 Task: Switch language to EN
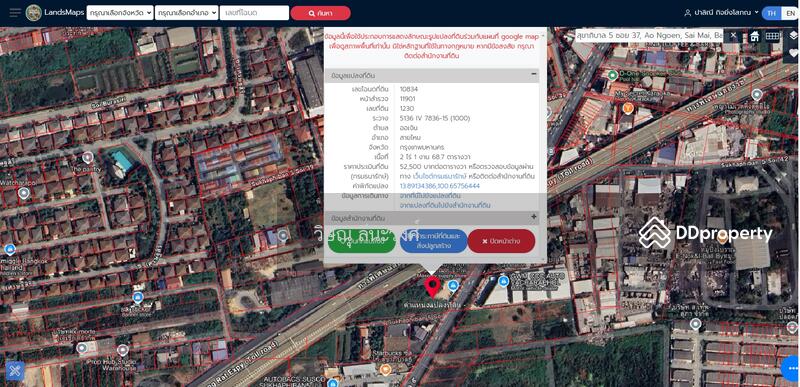[790, 13]
